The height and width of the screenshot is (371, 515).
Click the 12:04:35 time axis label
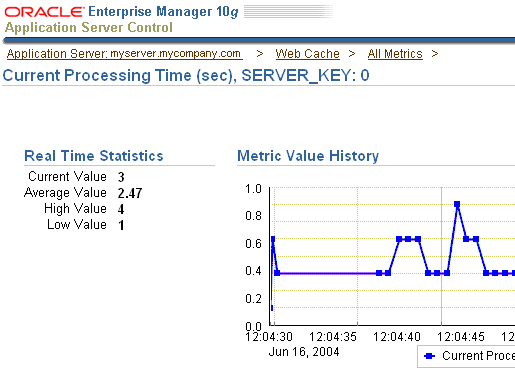pos(333,337)
